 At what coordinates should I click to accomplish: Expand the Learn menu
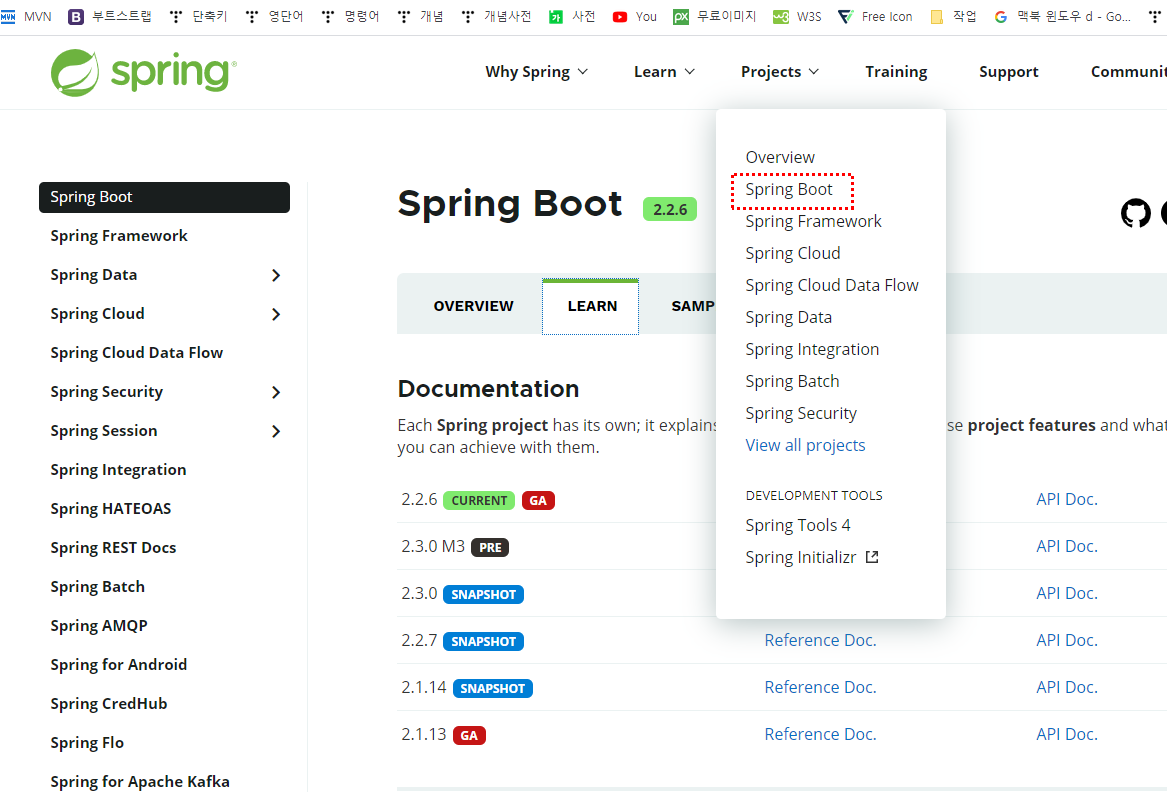click(x=665, y=72)
